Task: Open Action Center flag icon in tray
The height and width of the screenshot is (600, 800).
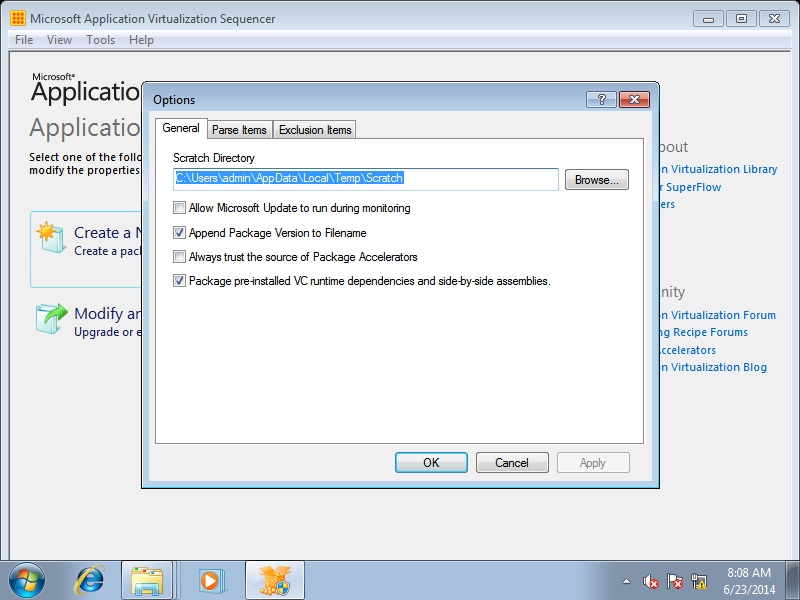Action: [x=675, y=581]
